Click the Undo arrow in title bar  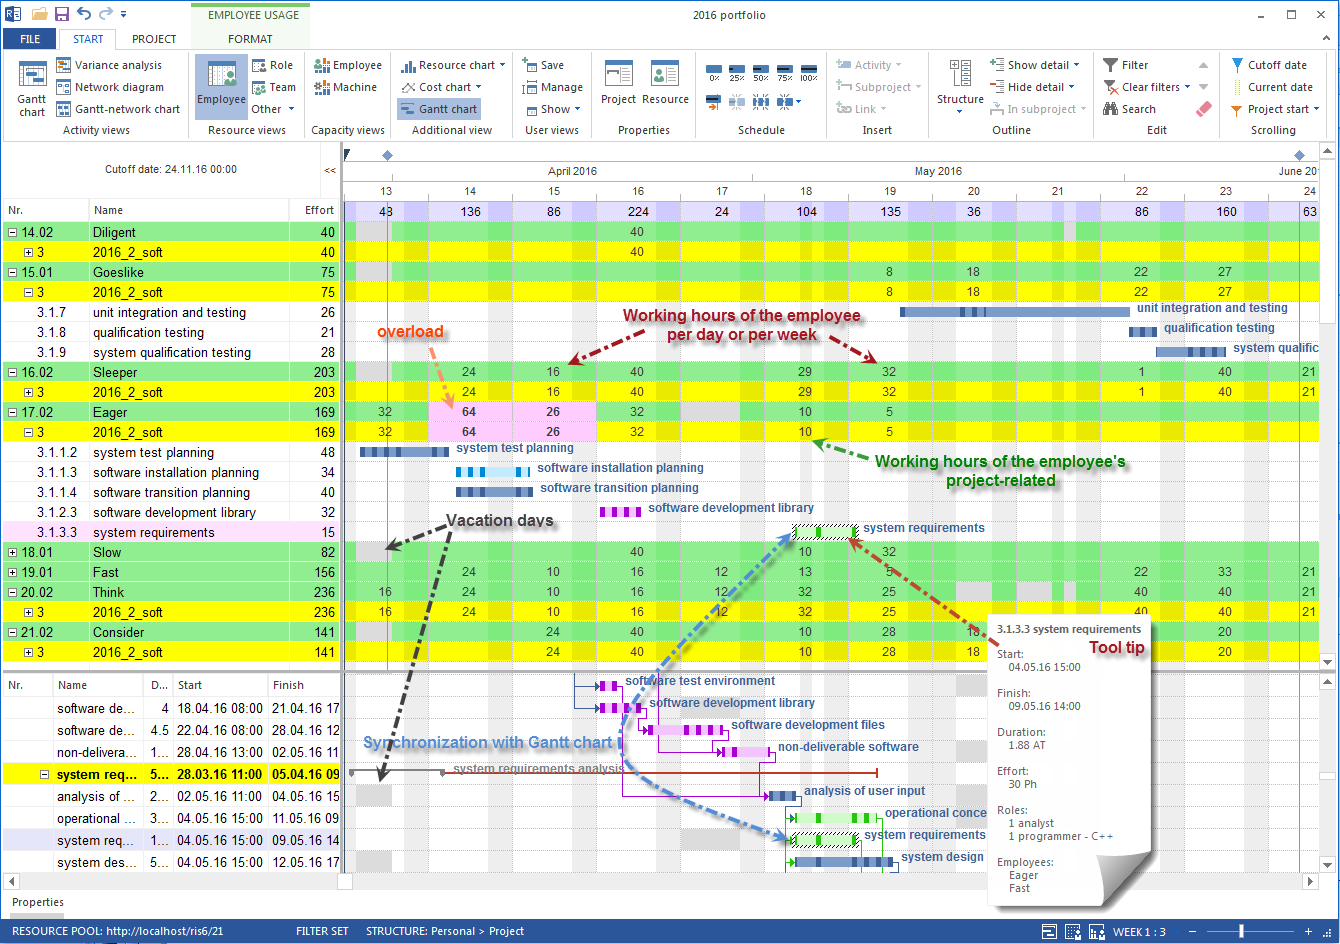coord(84,15)
